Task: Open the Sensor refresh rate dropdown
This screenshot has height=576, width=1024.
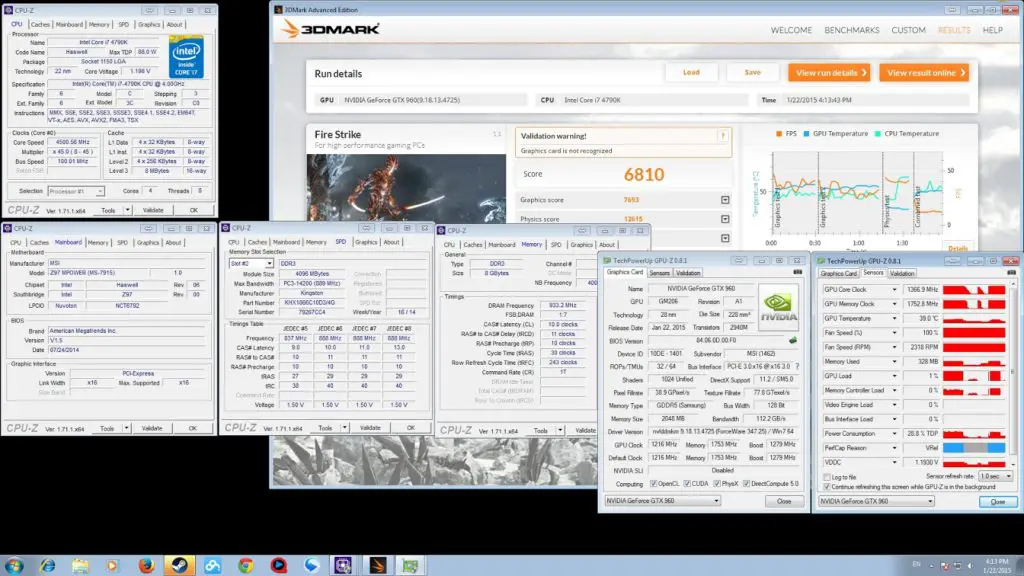Action: click(996, 476)
